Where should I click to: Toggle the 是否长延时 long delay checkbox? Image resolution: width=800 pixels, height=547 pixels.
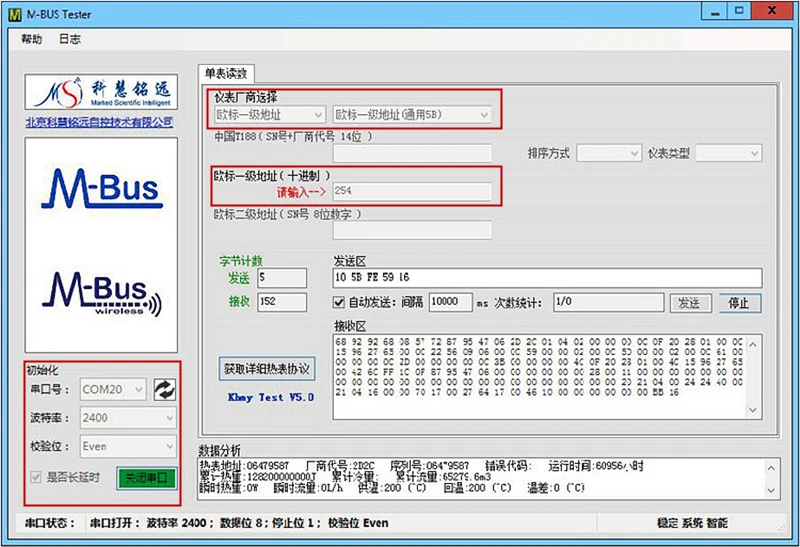click(x=36, y=478)
